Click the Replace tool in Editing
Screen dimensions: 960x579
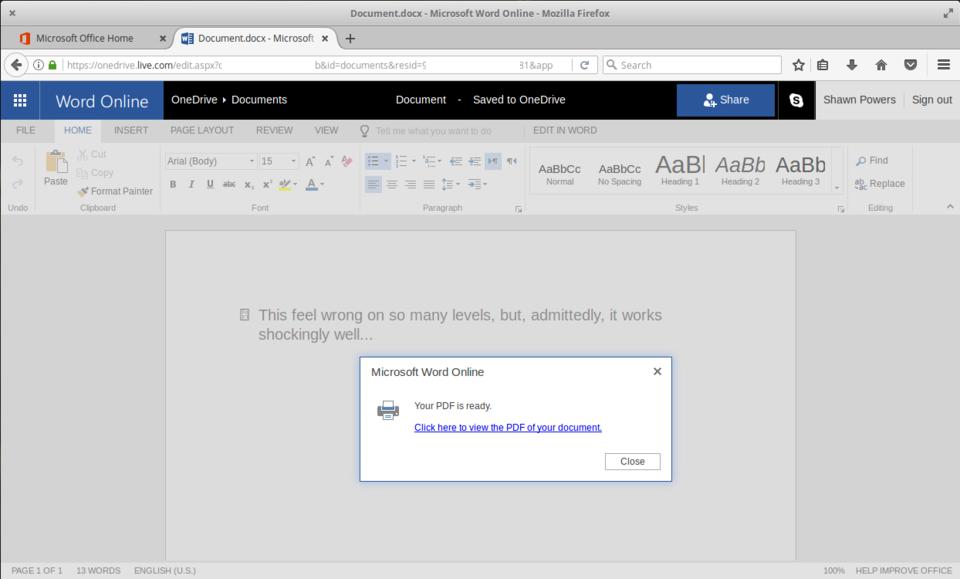point(879,184)
